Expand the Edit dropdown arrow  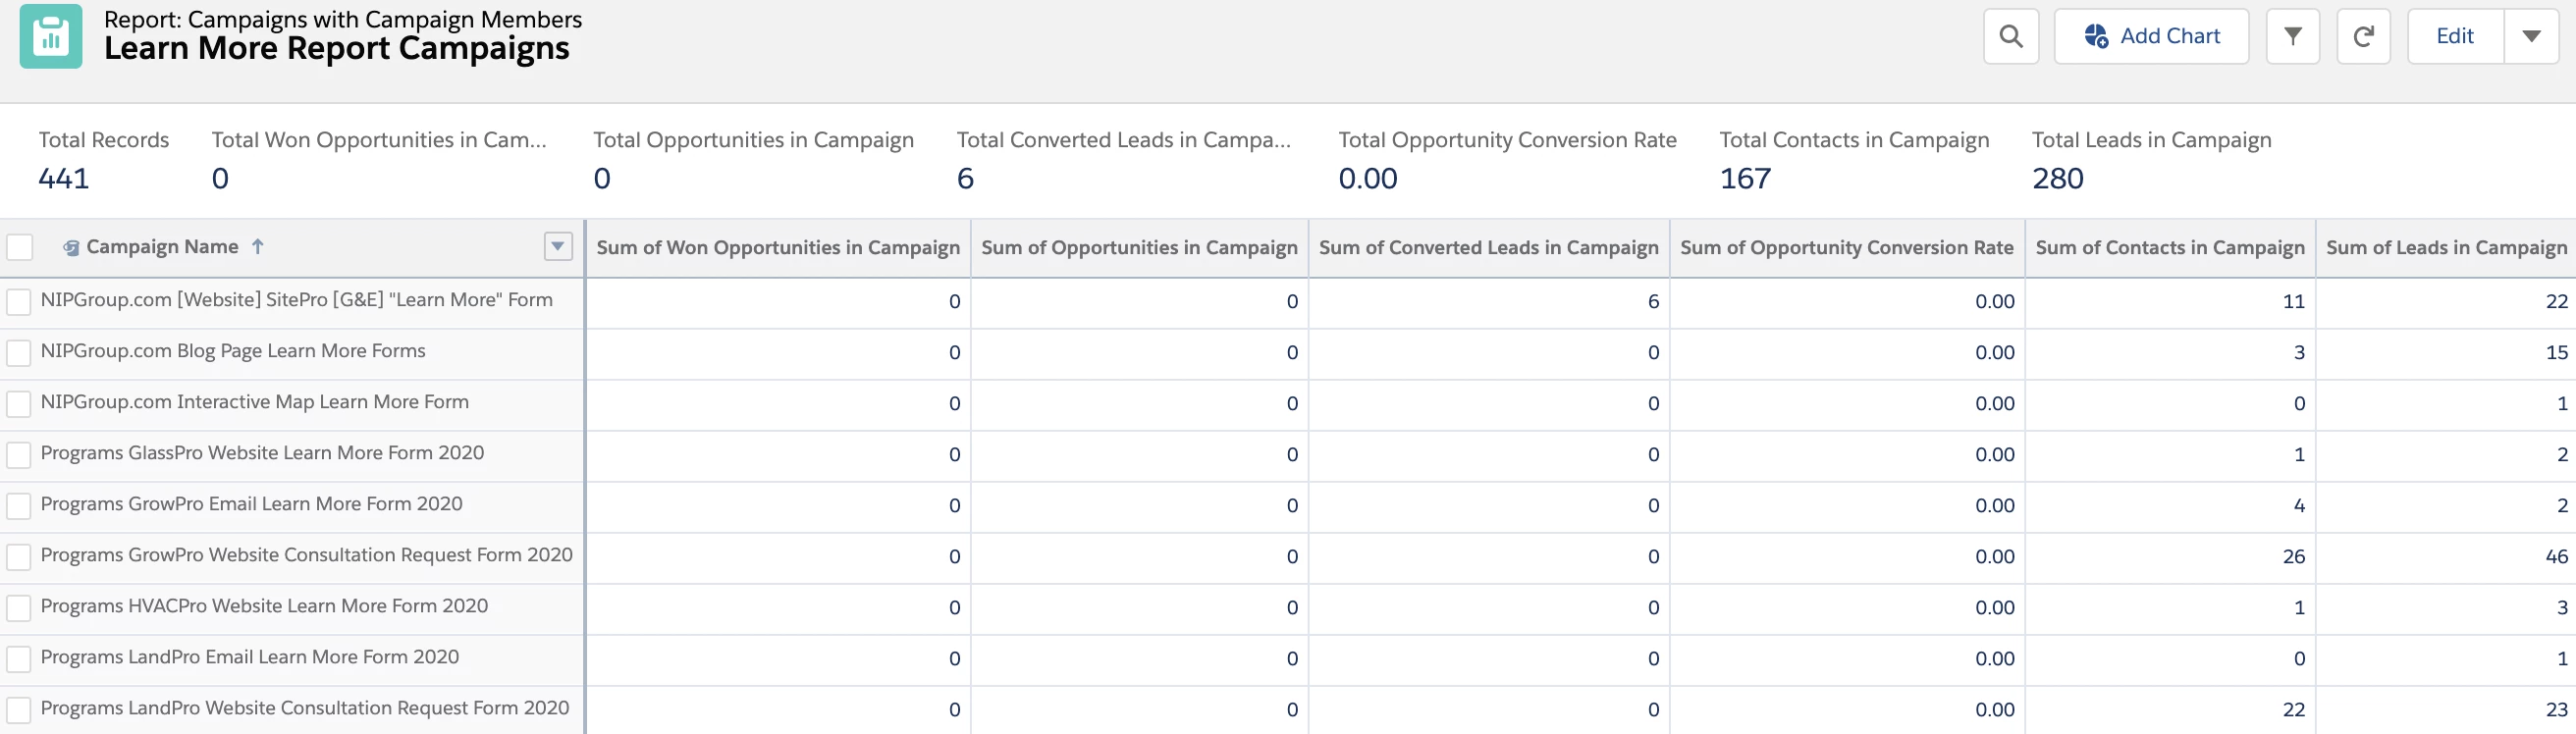point(2531,37)
